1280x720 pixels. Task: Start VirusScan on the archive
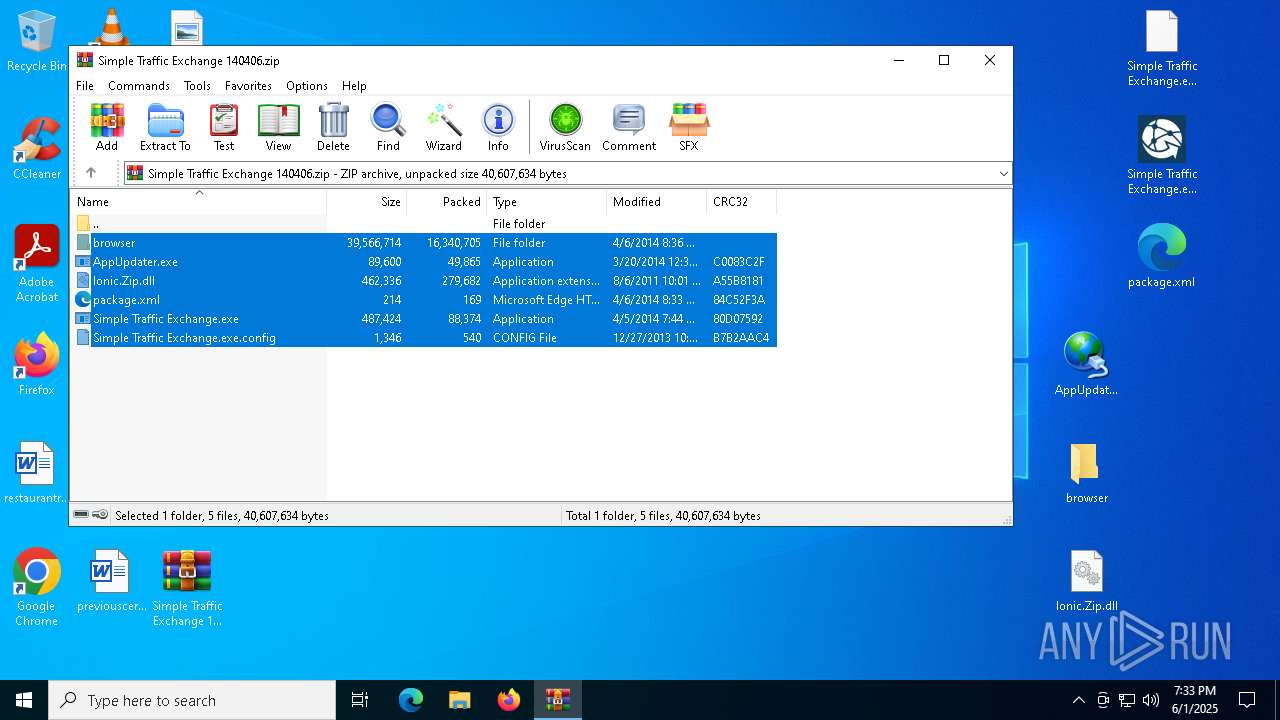[565, 127]
